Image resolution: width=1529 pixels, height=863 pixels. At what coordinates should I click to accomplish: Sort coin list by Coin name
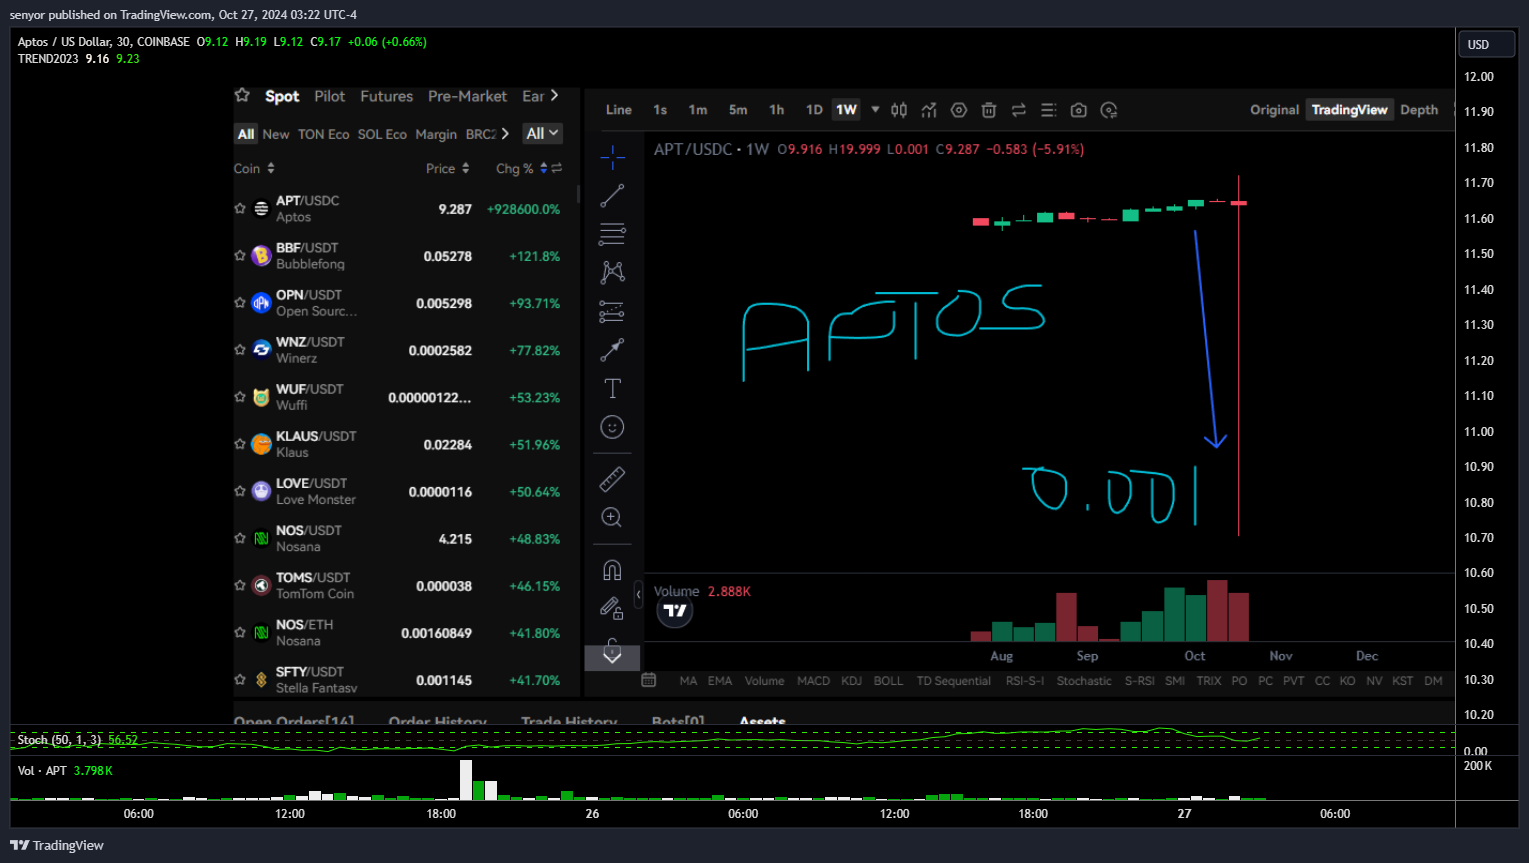(x=254, y=169)
